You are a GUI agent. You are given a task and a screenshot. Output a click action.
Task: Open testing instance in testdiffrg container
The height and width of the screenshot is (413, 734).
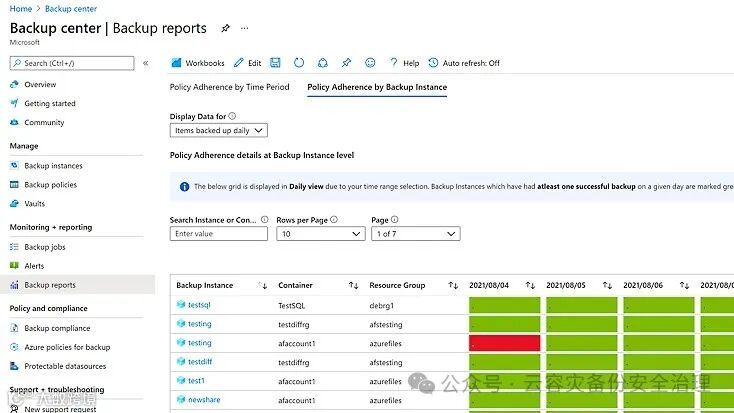199,324
